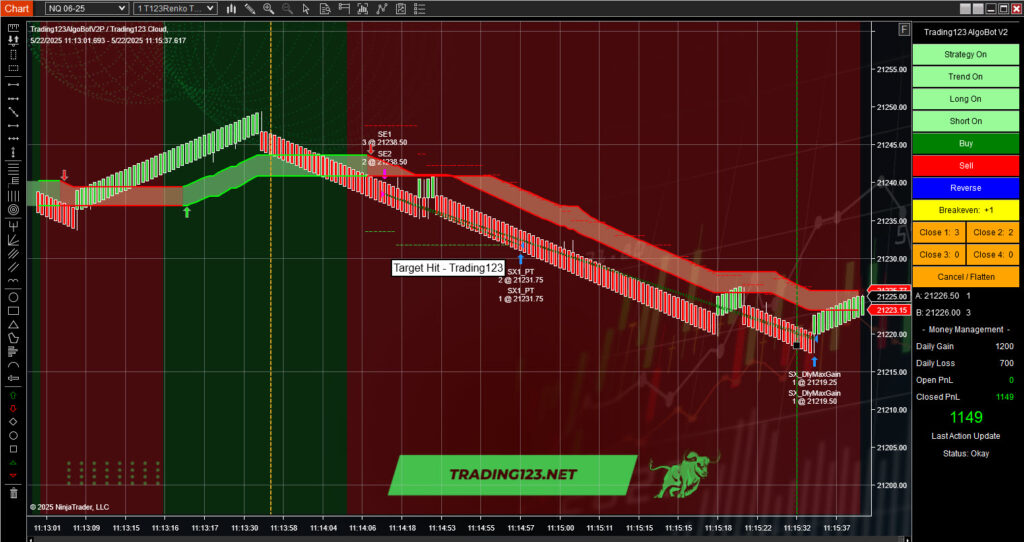Select the green up arrow marker tool
This screenshot has width=1024, height=542.
(13, 395)
